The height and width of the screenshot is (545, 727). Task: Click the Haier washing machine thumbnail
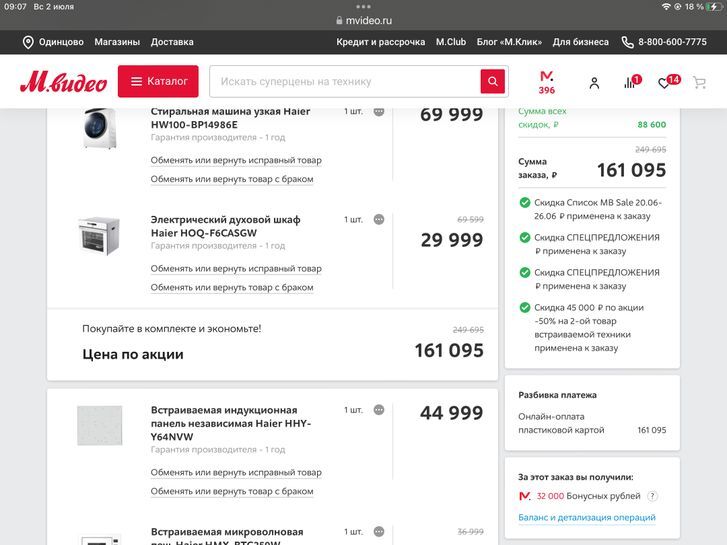coord(100,128)
